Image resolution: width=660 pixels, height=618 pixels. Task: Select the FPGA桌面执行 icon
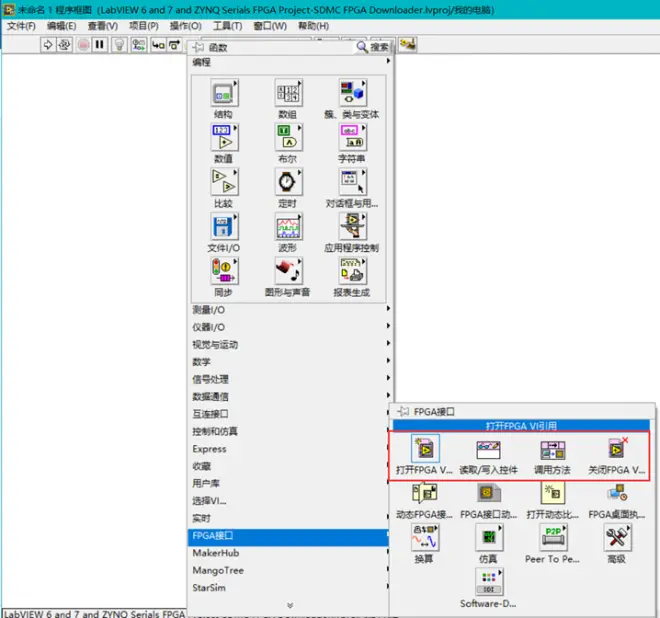coord(617,493)
